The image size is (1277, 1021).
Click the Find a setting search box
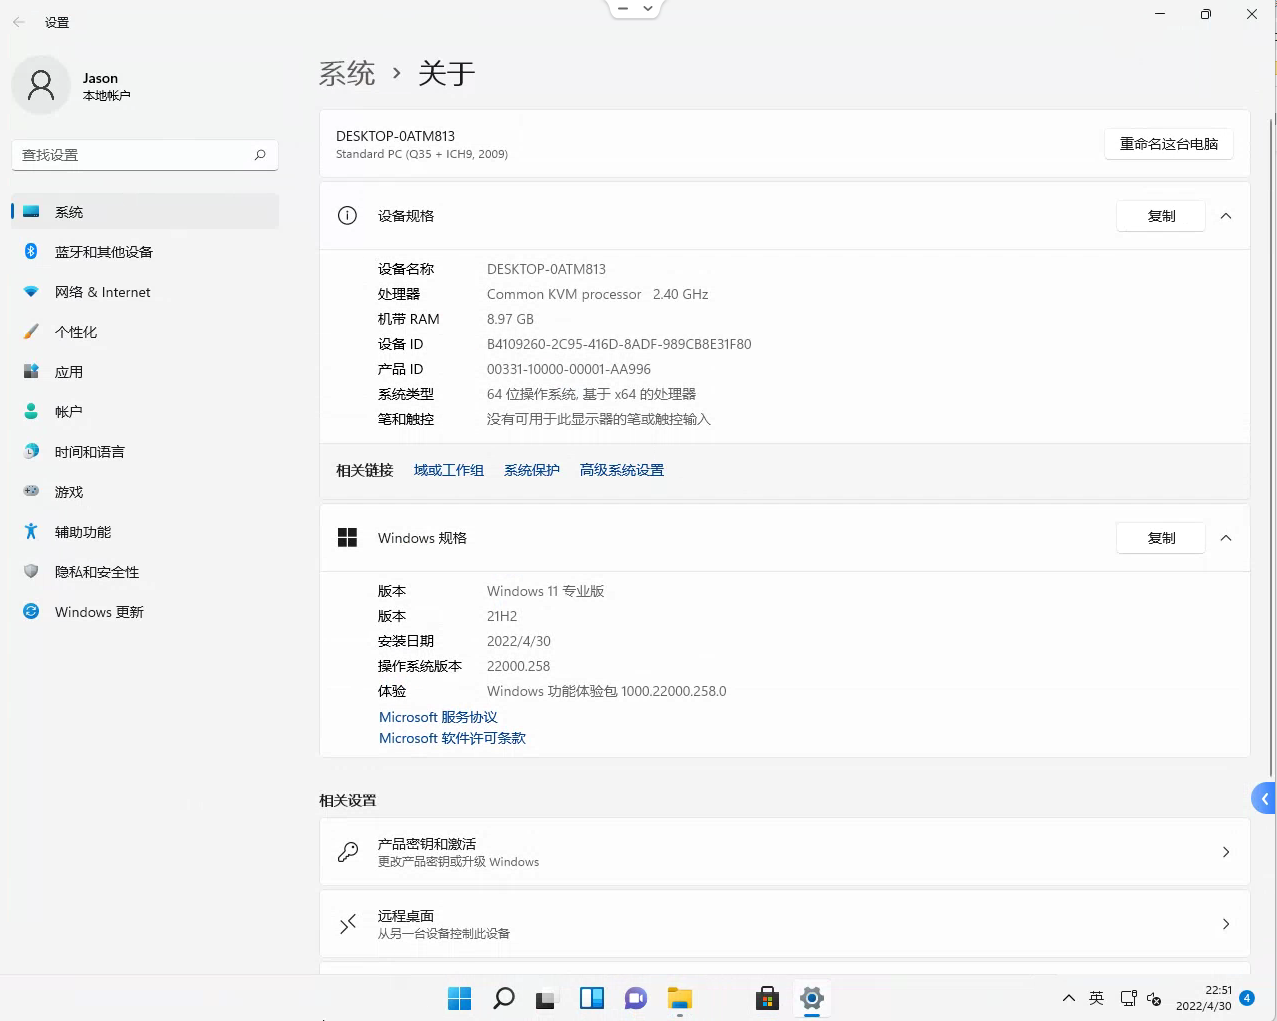tap(135, 155)
